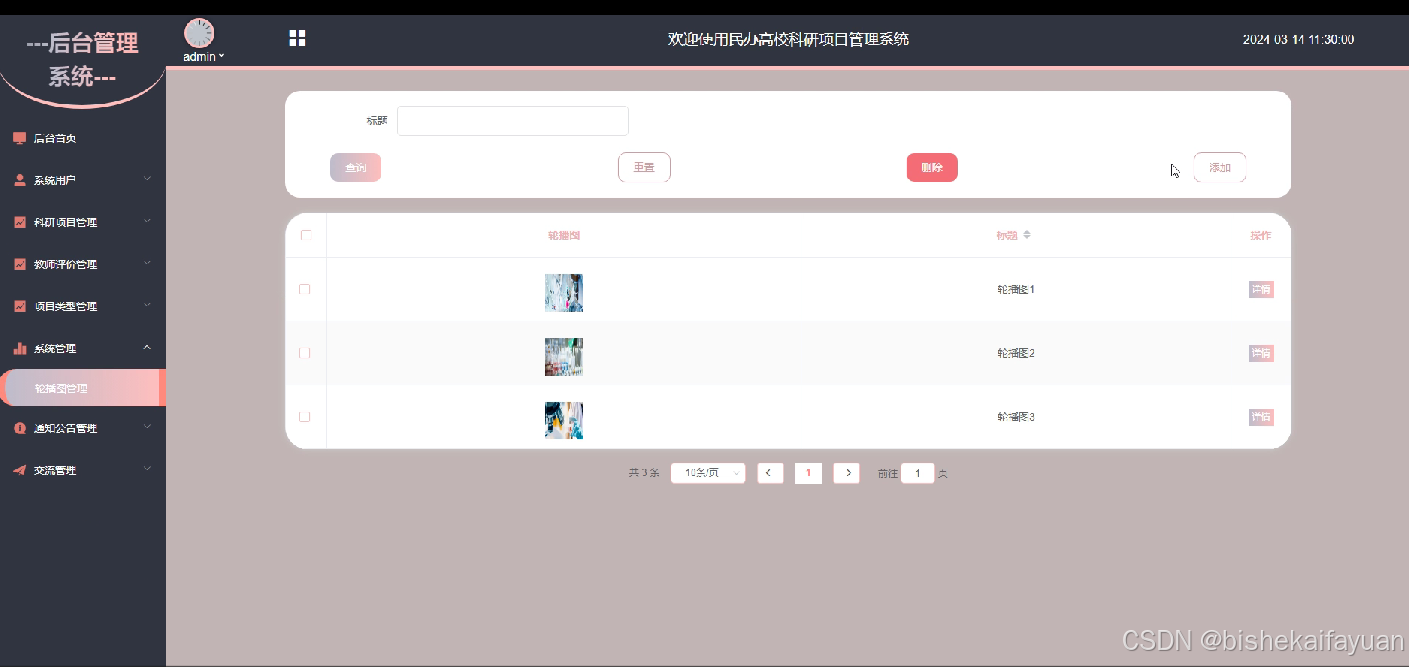Expand 交流管理 chevron
This screenshot has width=1409, height=667.
tap(147, 469)
